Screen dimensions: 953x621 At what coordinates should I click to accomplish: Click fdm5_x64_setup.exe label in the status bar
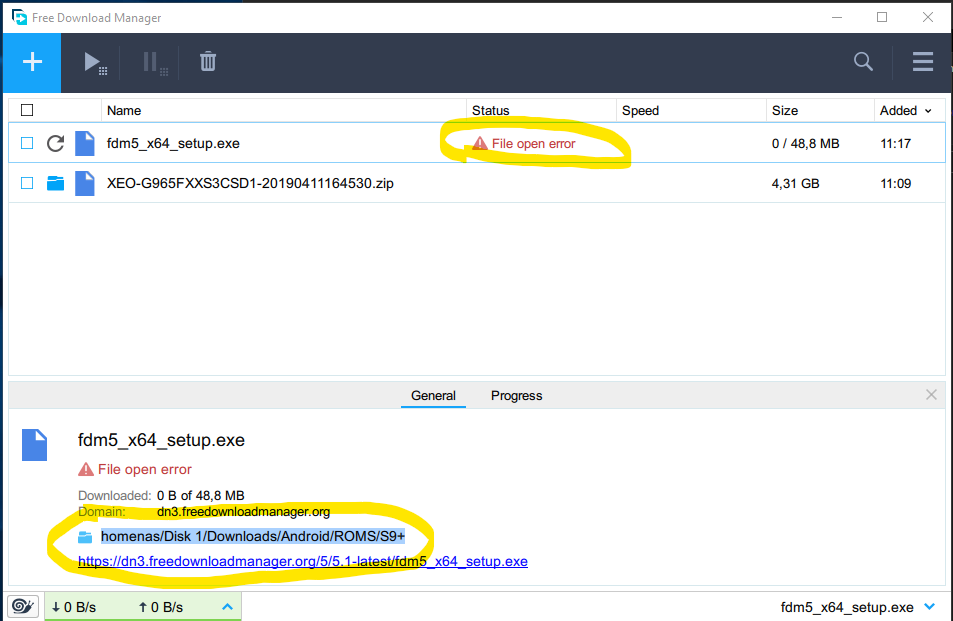click(847, 607)
